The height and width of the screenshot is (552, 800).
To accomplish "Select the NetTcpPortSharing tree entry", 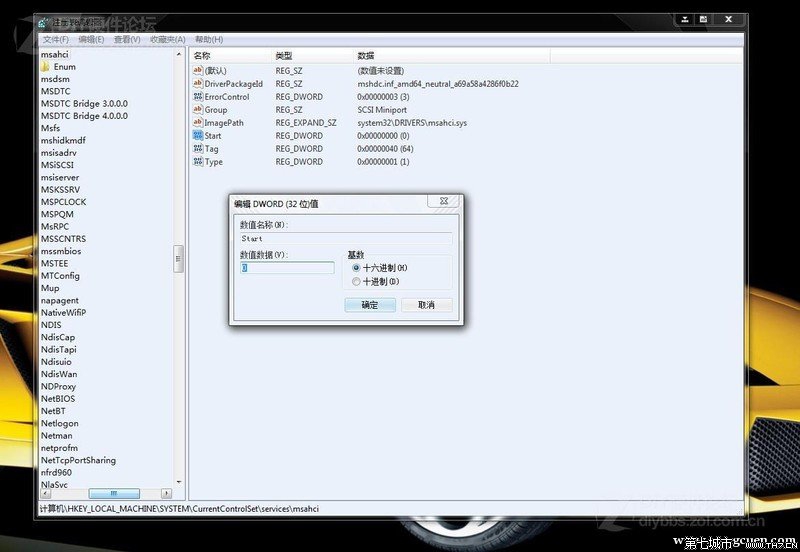I will 78,460.
